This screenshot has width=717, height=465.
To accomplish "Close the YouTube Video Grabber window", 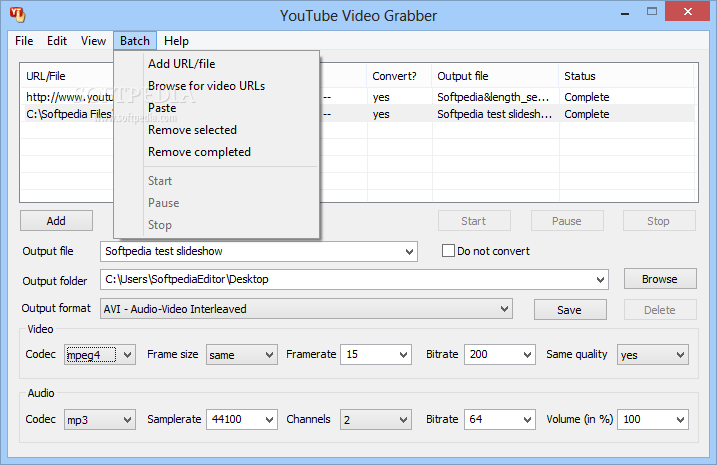I will click(x=687, y=11).
